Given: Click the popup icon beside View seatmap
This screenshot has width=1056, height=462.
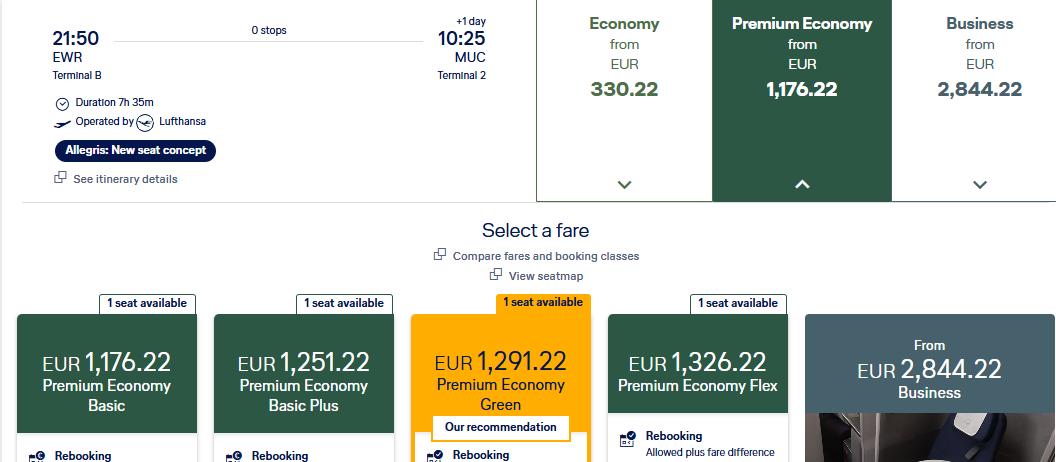Looking at the screenshot, I should click(496, 274).
